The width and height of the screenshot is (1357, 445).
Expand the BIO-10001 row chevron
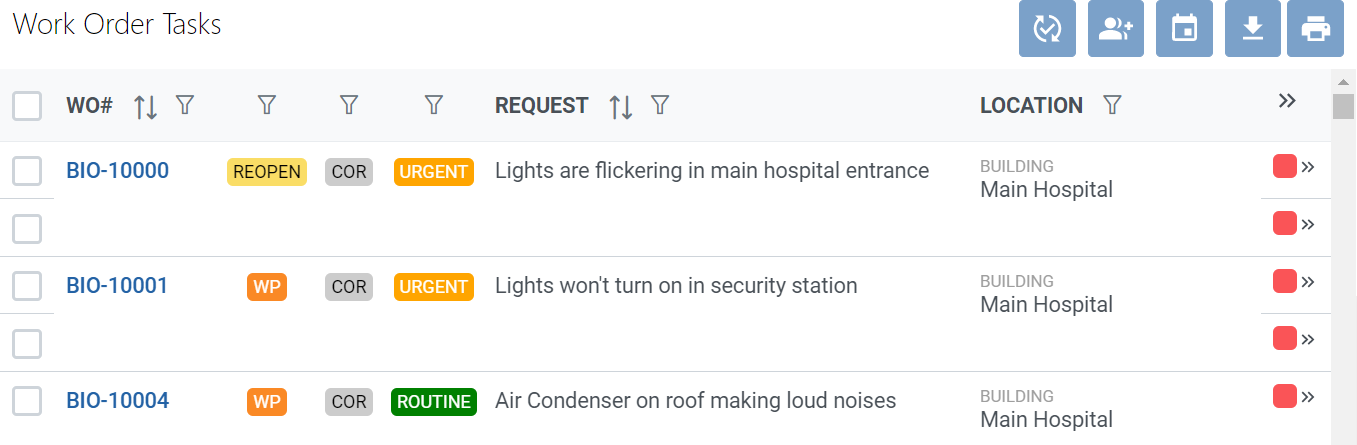pos(1307,282)
